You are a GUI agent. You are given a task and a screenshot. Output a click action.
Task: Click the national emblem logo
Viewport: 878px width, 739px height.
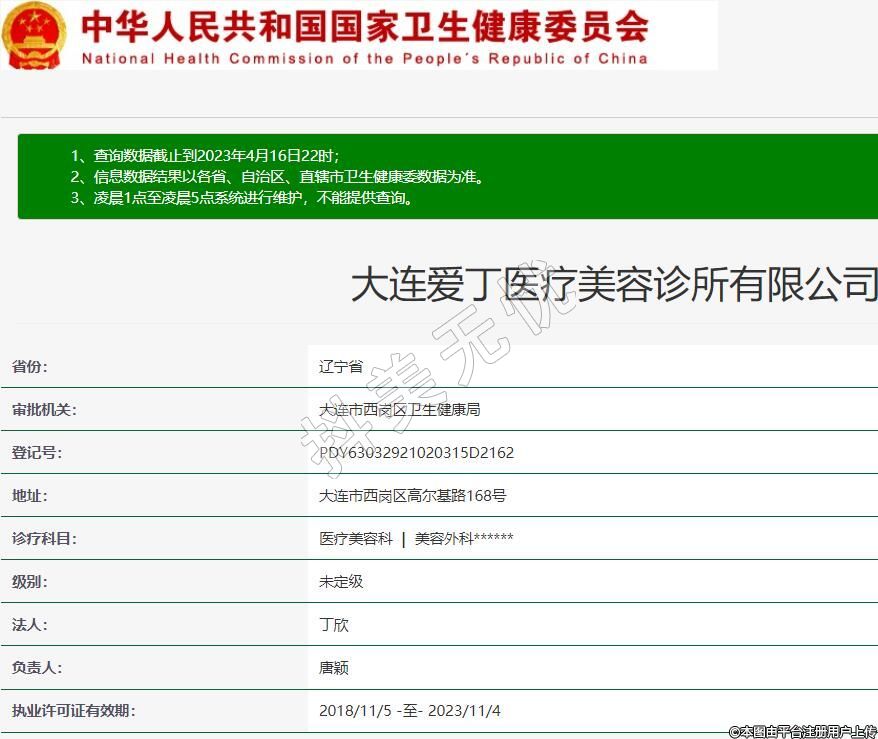coord(35,36)
